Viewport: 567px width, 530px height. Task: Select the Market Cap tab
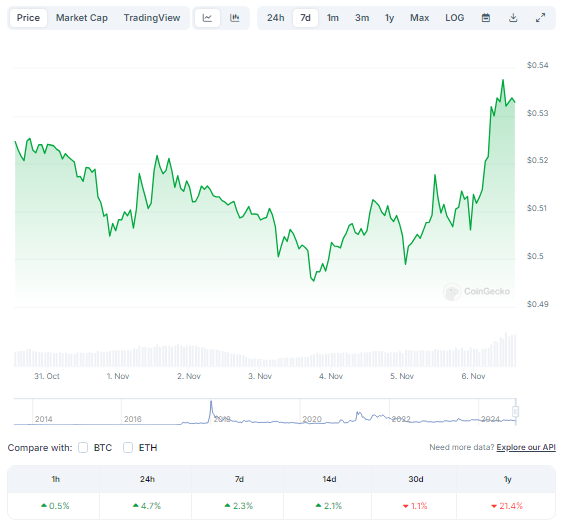[82, 18]
